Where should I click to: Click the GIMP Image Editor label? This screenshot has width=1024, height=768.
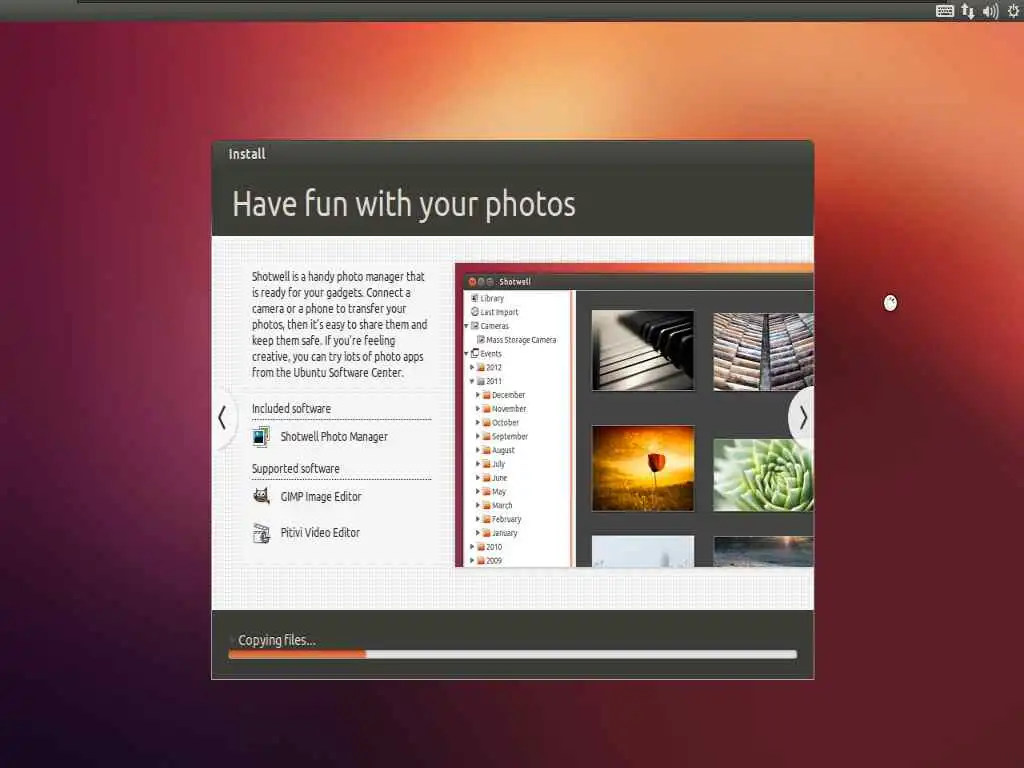tap(321, 496)
